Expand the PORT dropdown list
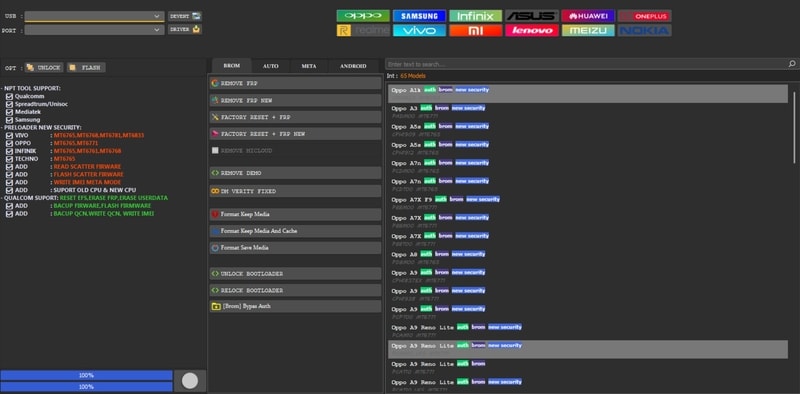Screen dimensions: 800x394 click(x=94, y=30)
